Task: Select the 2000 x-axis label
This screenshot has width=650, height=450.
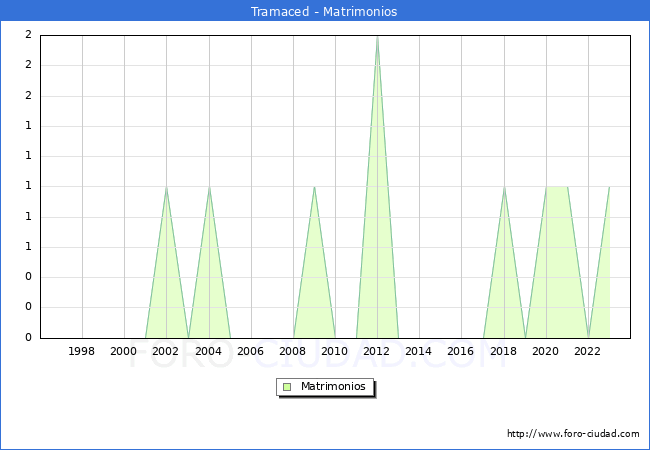Action: (124, 351)
